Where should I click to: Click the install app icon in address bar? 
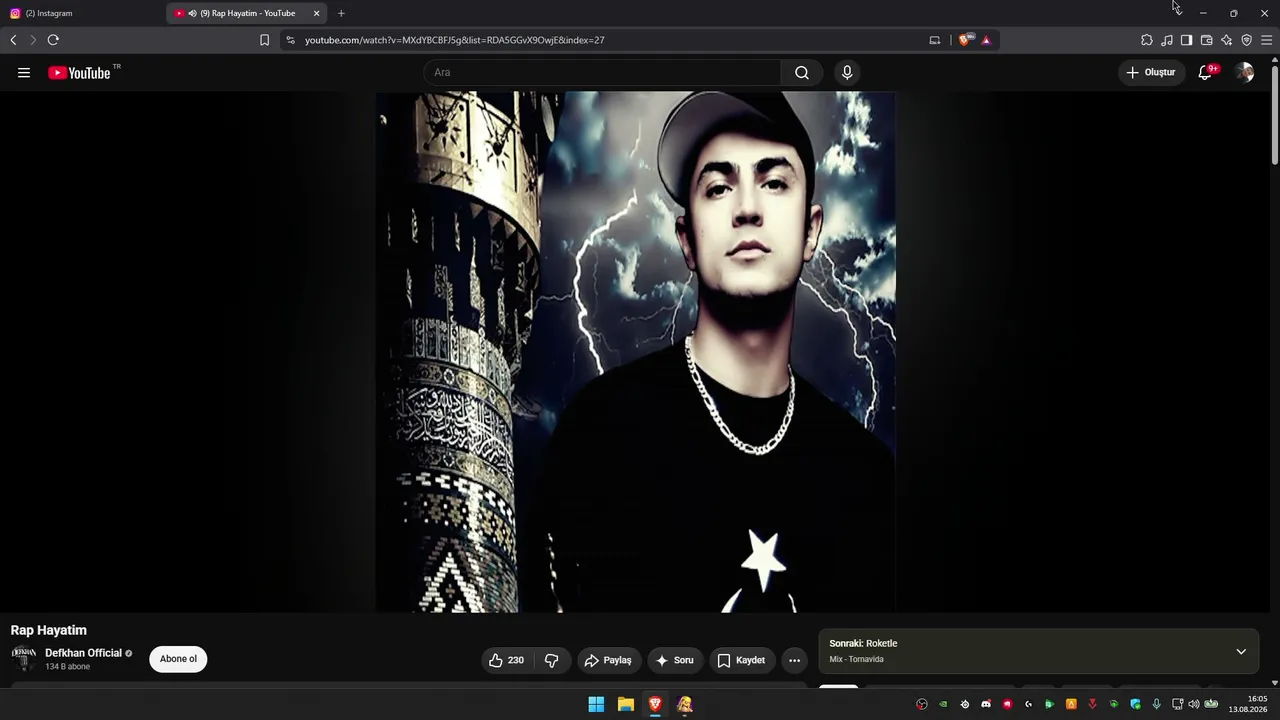935,40
